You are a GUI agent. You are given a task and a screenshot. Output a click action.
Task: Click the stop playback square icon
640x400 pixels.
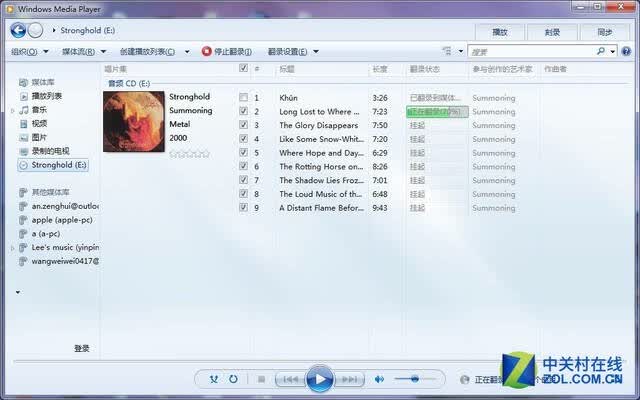coord(262,380)
